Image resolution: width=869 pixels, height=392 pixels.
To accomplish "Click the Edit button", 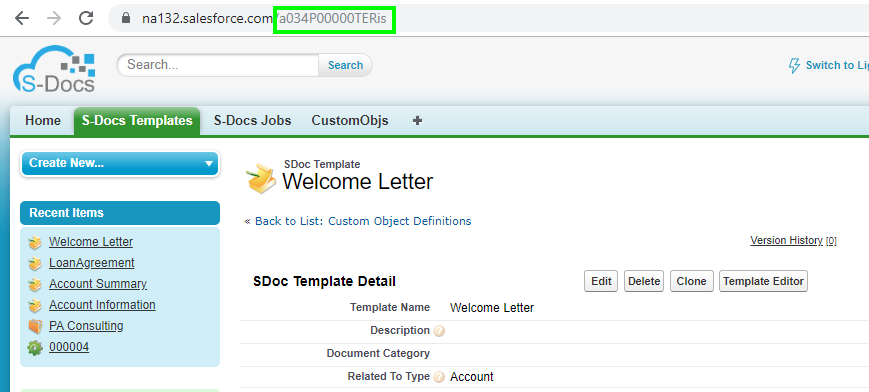I will coord(601,281).
